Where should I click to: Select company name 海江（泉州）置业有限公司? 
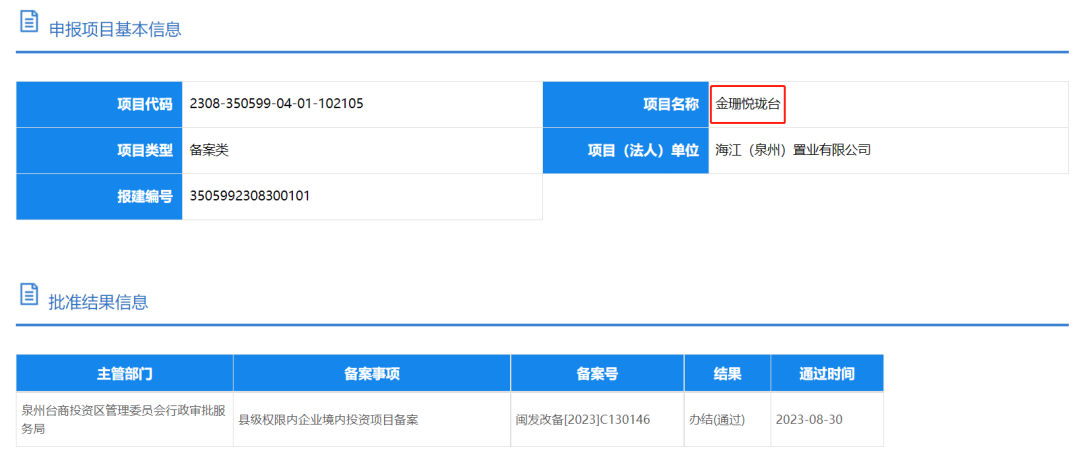click(793, 150)
